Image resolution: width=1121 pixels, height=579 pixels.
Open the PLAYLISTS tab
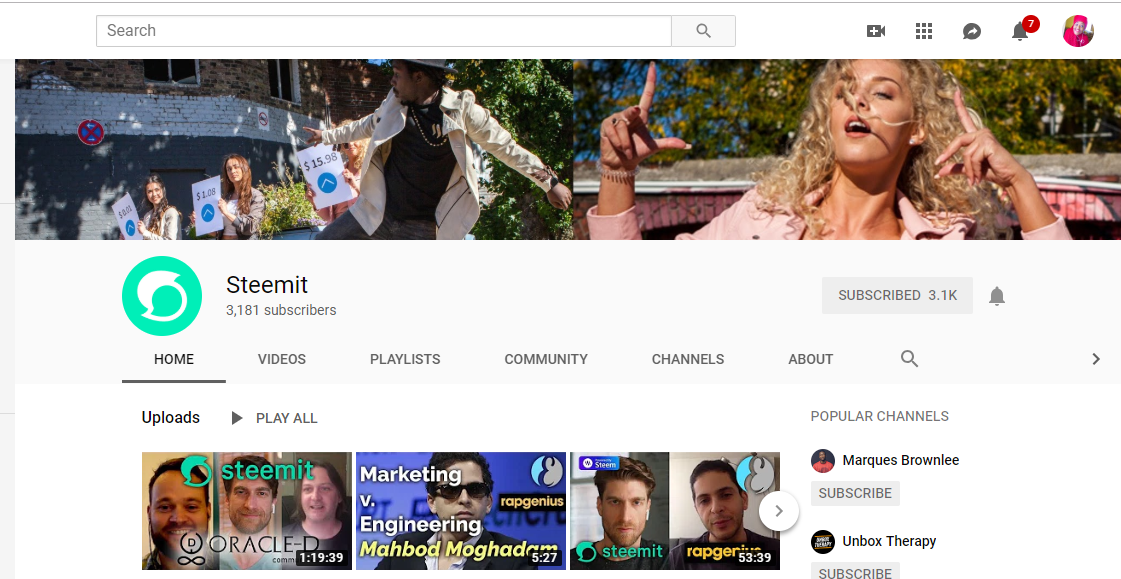pyautogui.click(x=405, y=360)
